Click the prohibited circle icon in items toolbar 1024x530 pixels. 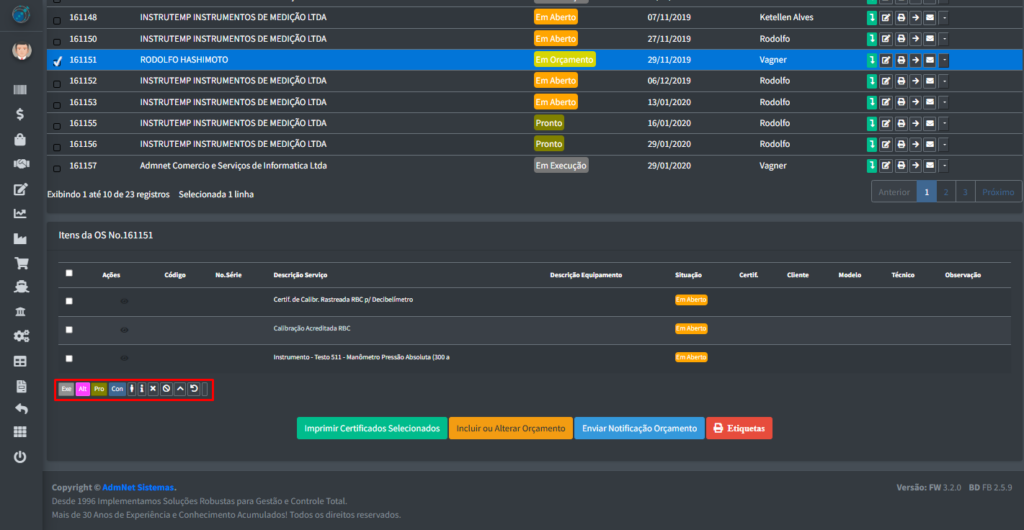click(x=166, y=389)
